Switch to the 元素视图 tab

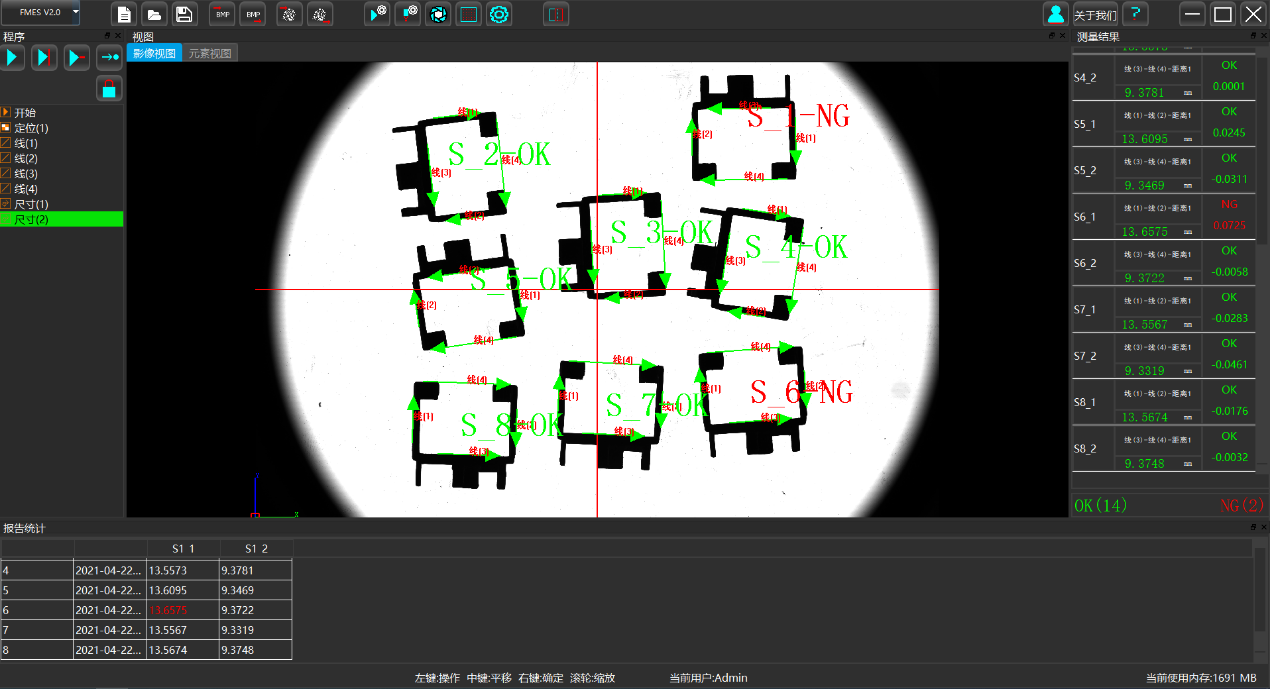point(210,54)
